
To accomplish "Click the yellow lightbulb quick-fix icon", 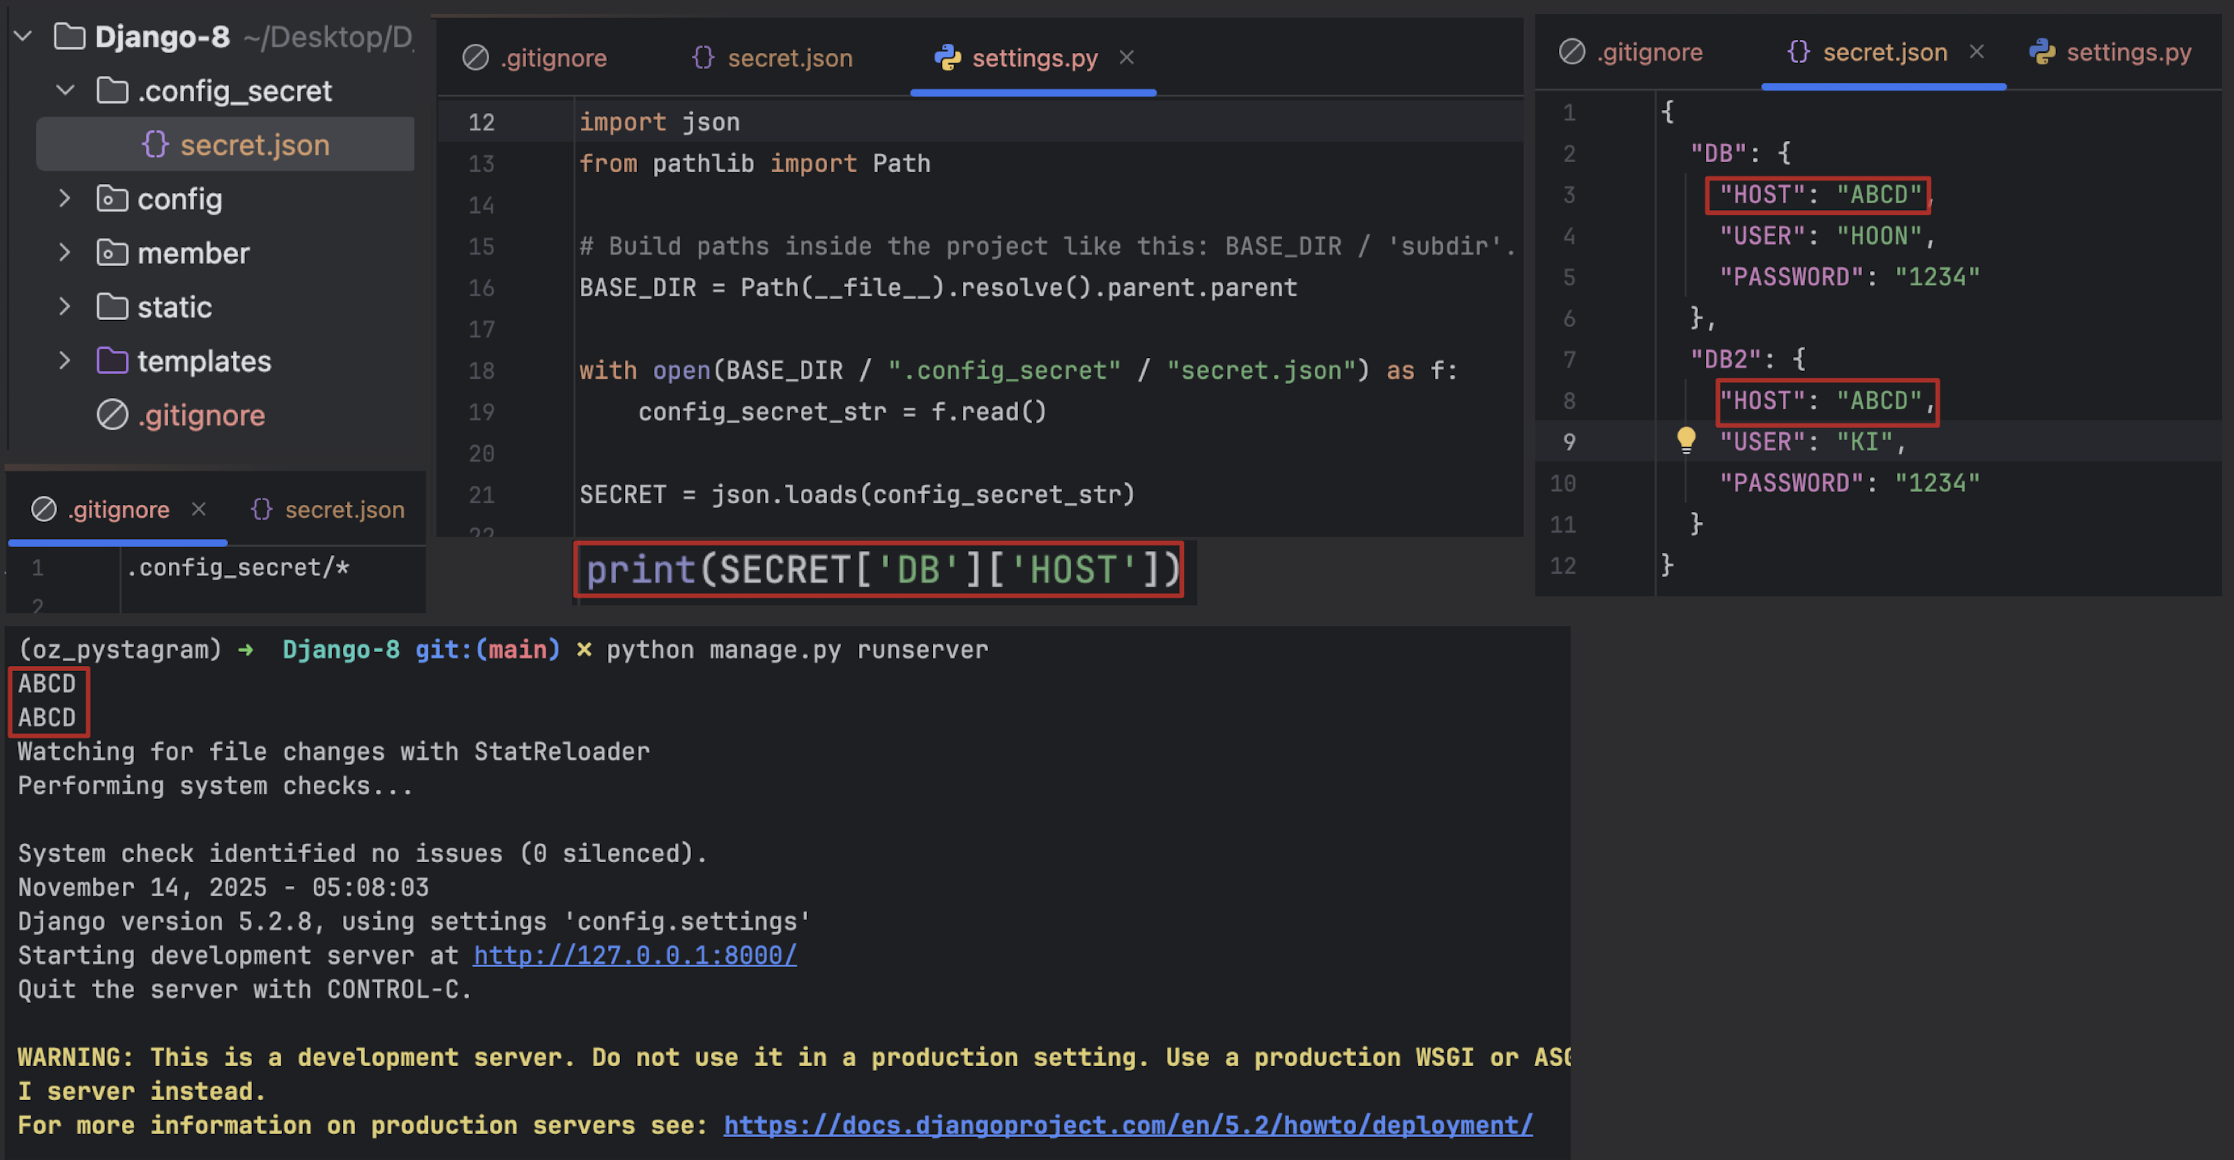I will pyautogui.click(x=1686, y=439).
